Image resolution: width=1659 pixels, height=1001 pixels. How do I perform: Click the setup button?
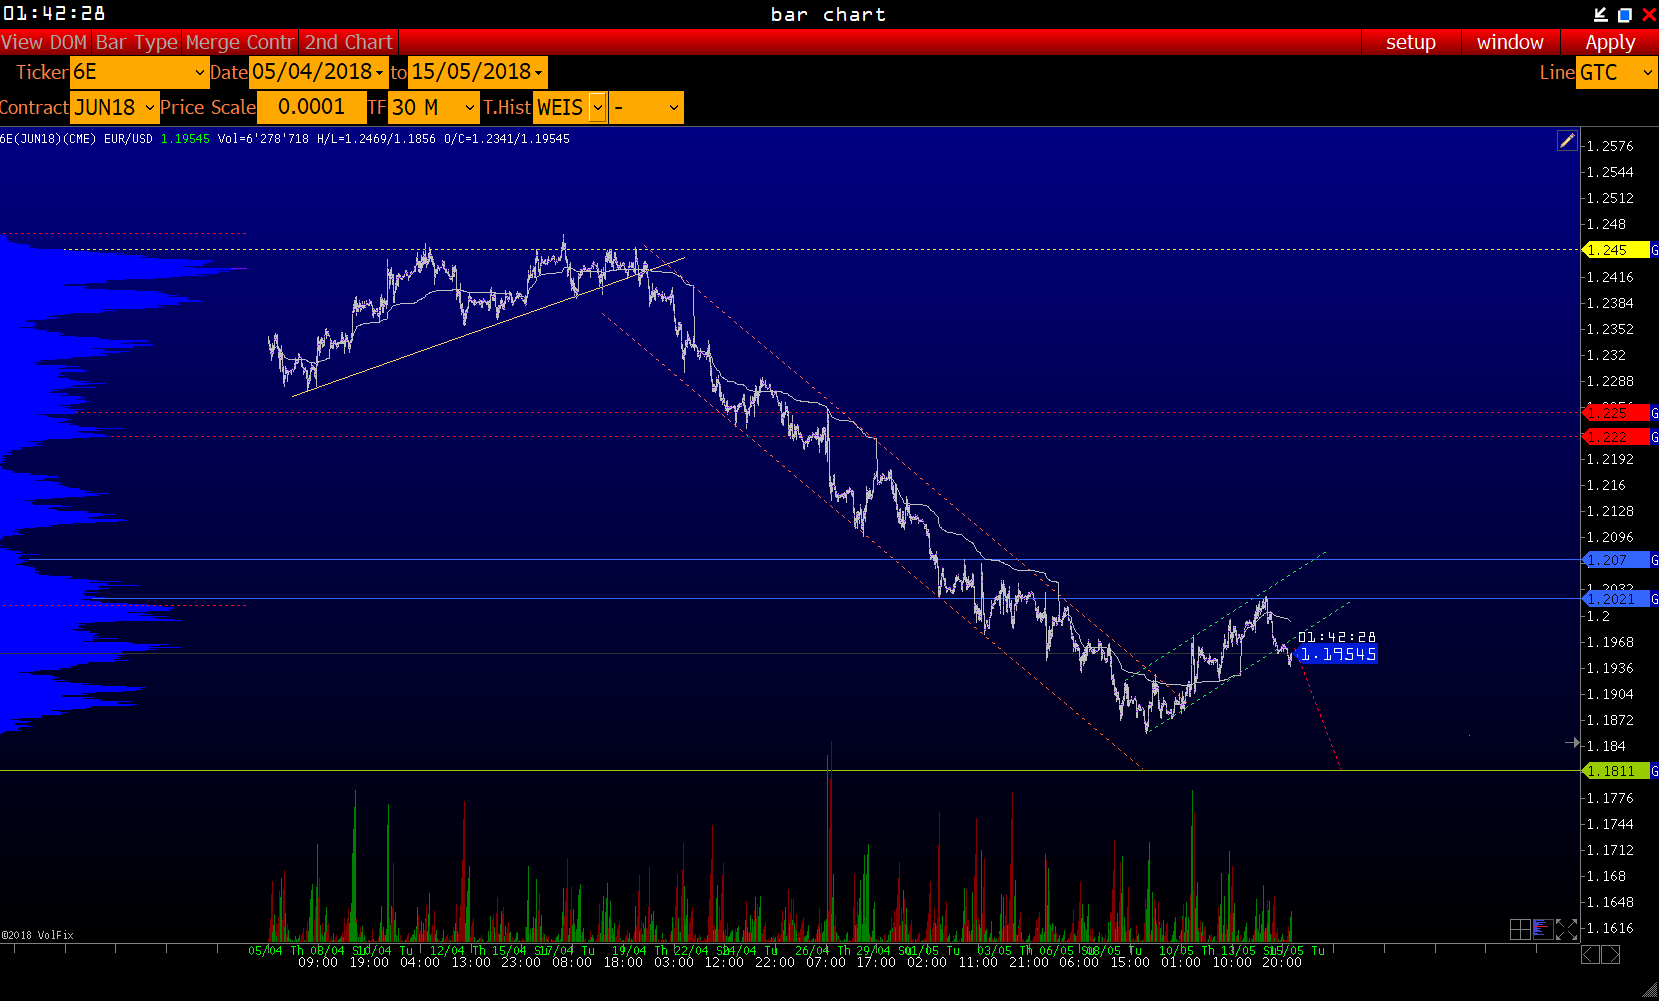click(x=1410, y=42)
